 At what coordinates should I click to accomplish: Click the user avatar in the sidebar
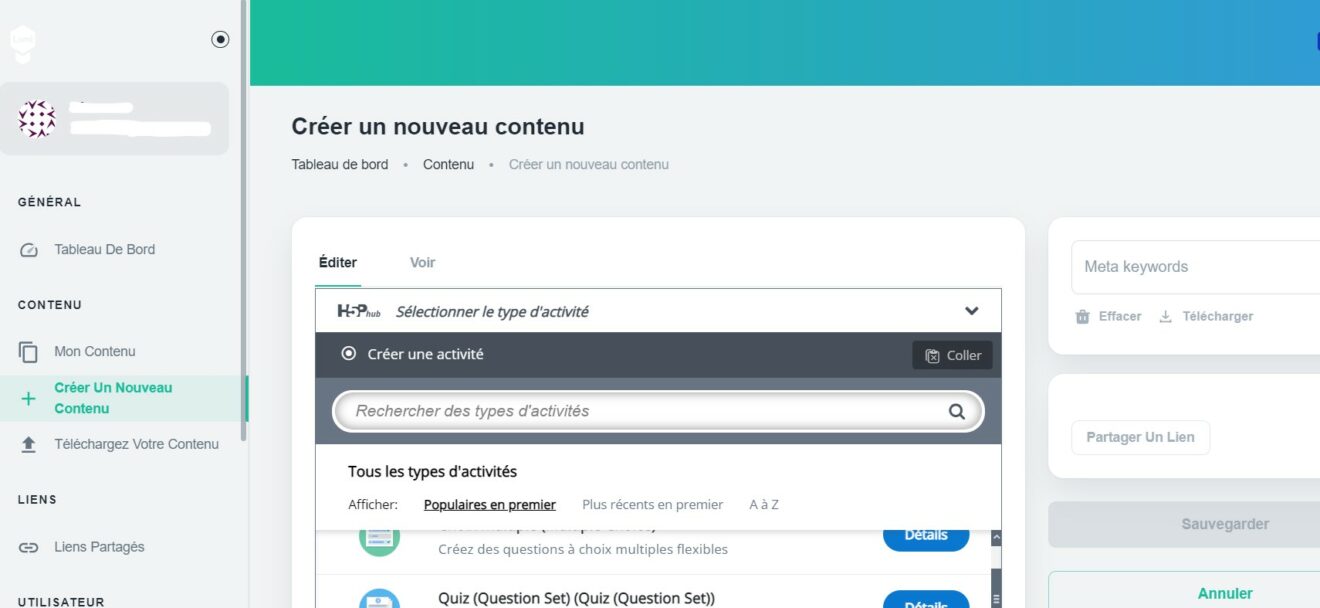[37, 119]
